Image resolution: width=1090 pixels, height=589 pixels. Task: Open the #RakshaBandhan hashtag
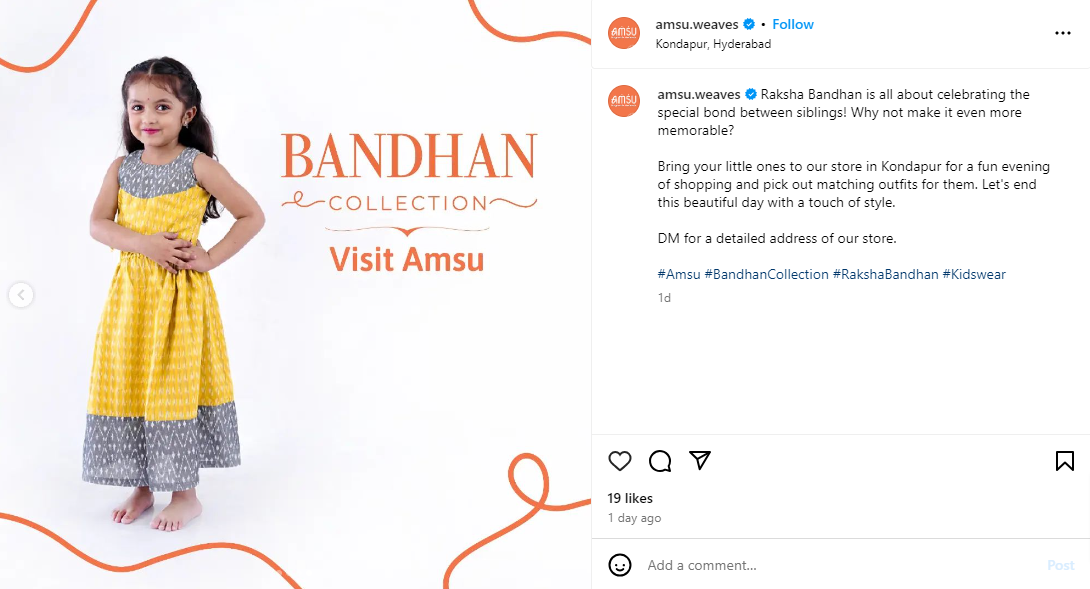click(886, 274)
